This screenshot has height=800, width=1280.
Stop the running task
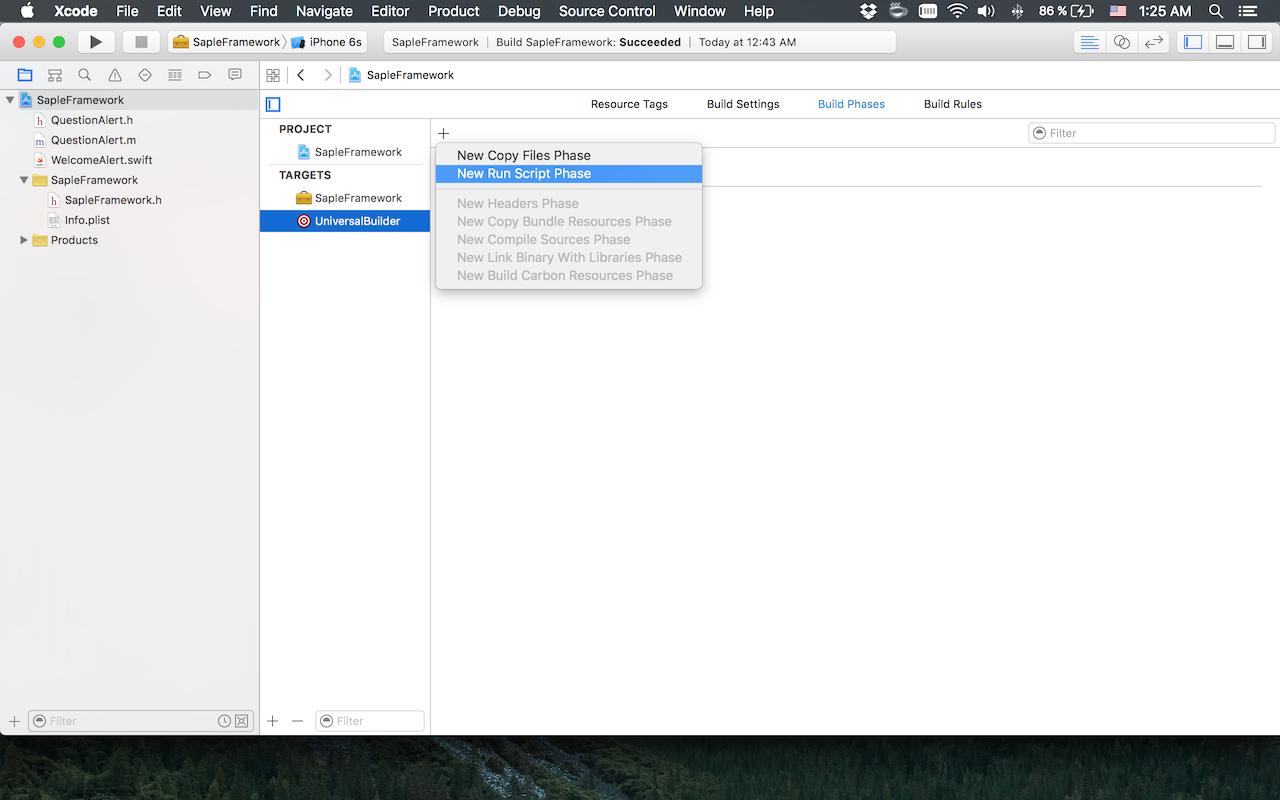point(141,42)
